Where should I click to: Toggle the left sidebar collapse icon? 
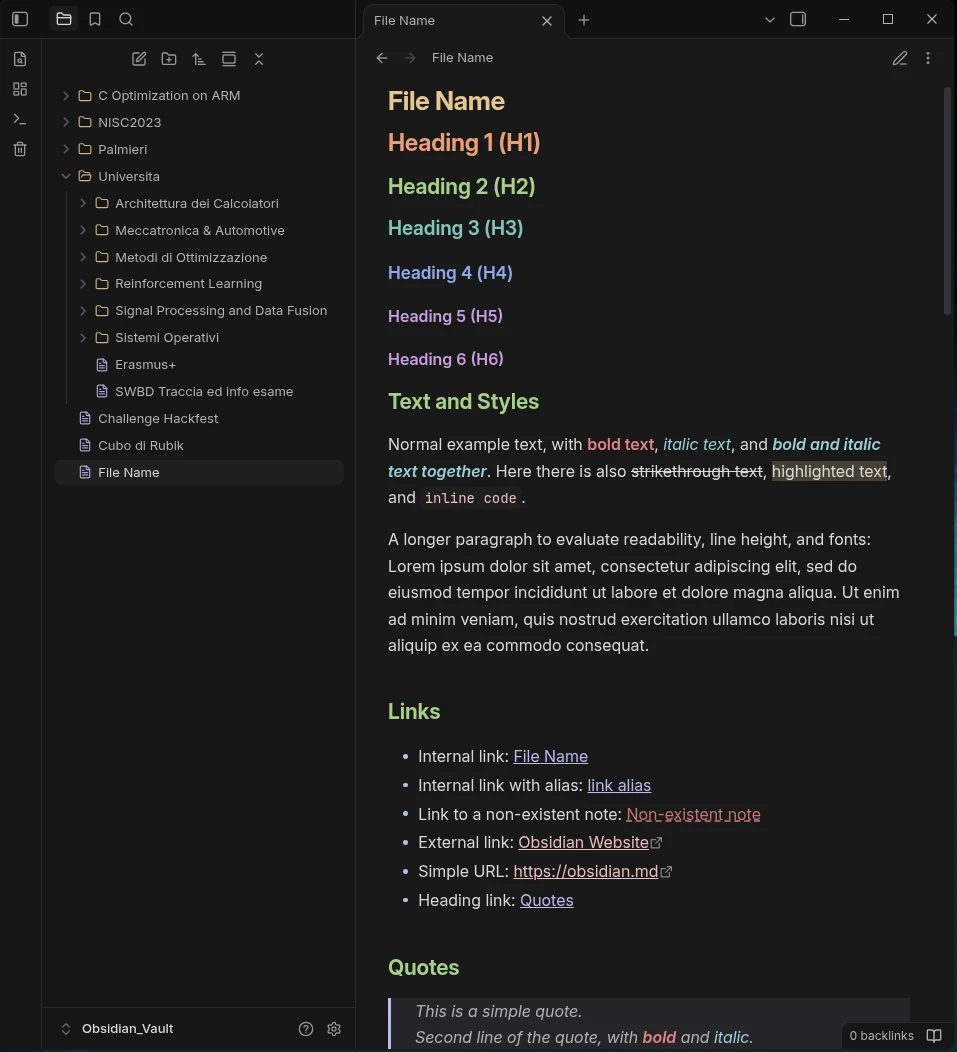pos(20,19)
